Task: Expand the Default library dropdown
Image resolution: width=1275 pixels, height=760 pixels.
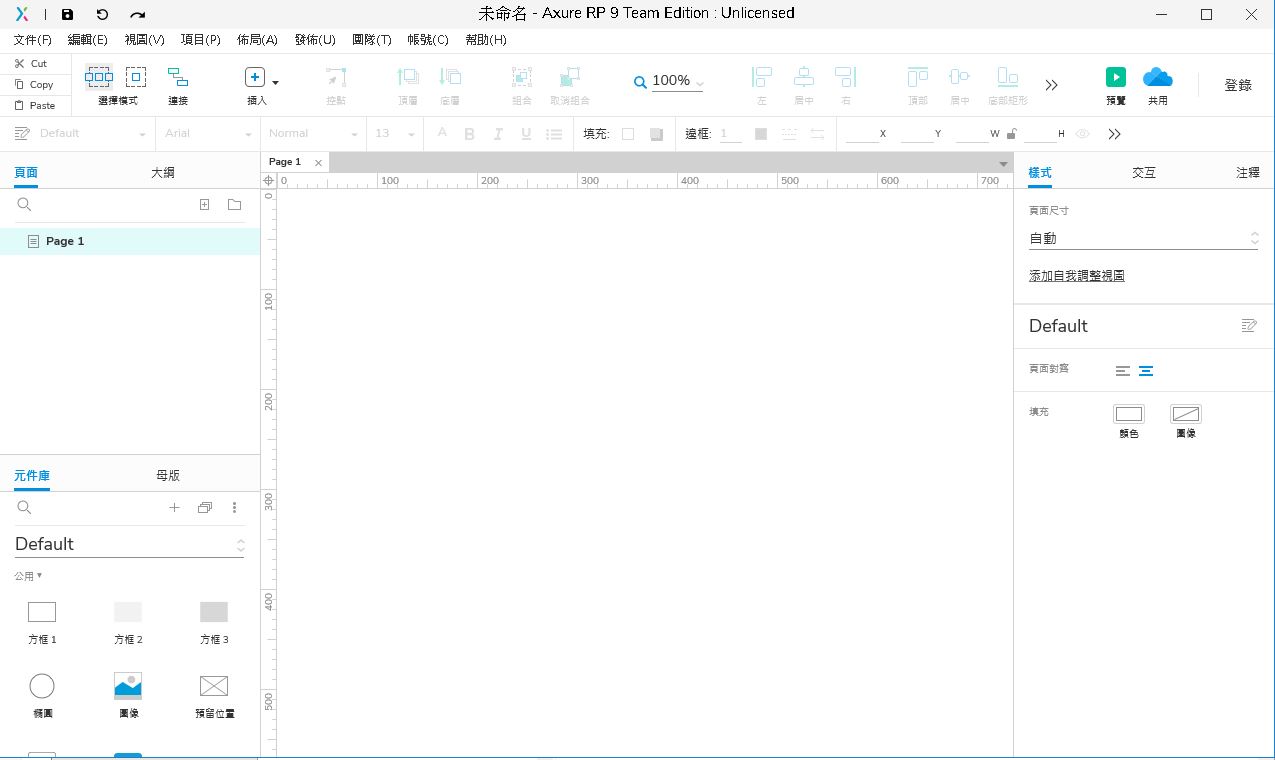Action: tap(240, 544)
